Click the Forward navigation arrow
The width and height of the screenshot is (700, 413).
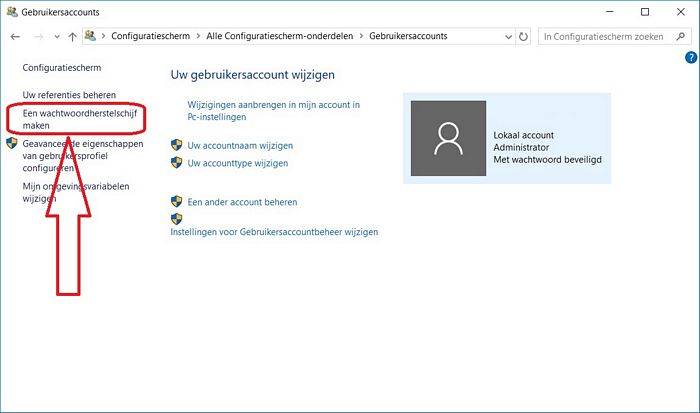[x=37, y=36]
